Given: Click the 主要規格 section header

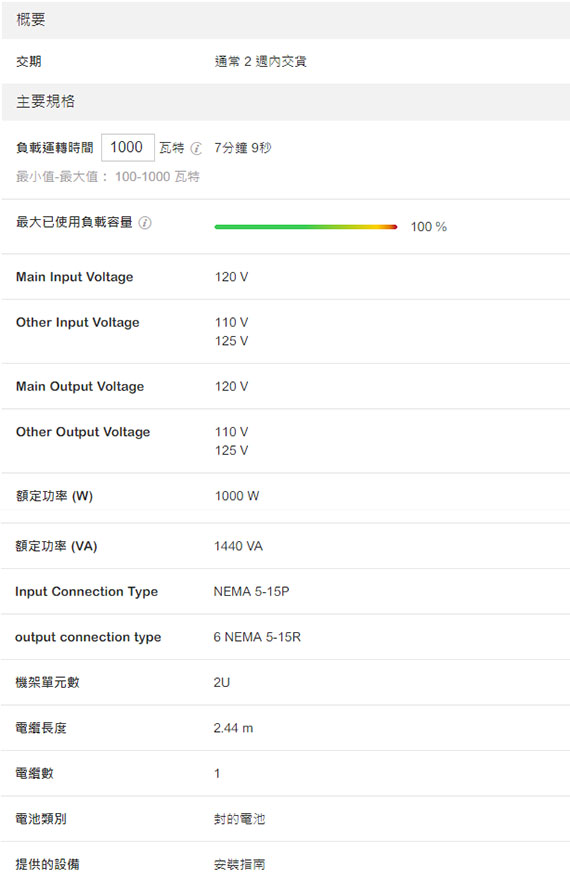Looking at the screenshot, I should point(286,102).
